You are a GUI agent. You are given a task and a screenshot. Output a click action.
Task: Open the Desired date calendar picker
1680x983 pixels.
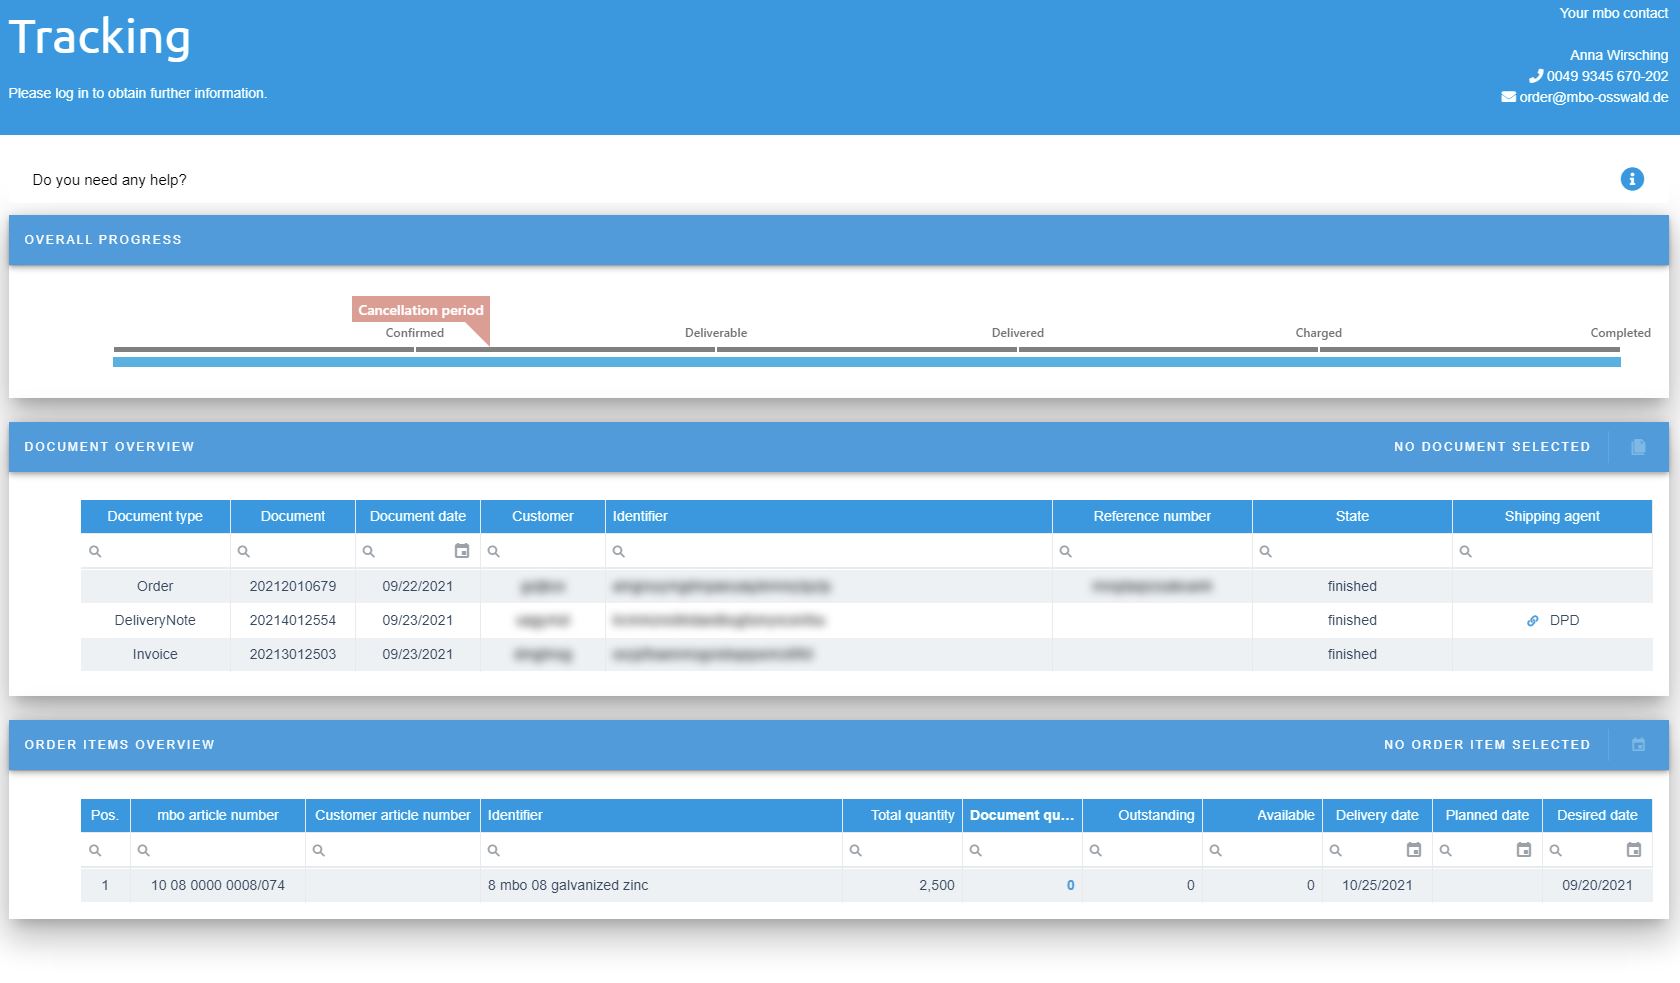click(x=1636, y=849)
